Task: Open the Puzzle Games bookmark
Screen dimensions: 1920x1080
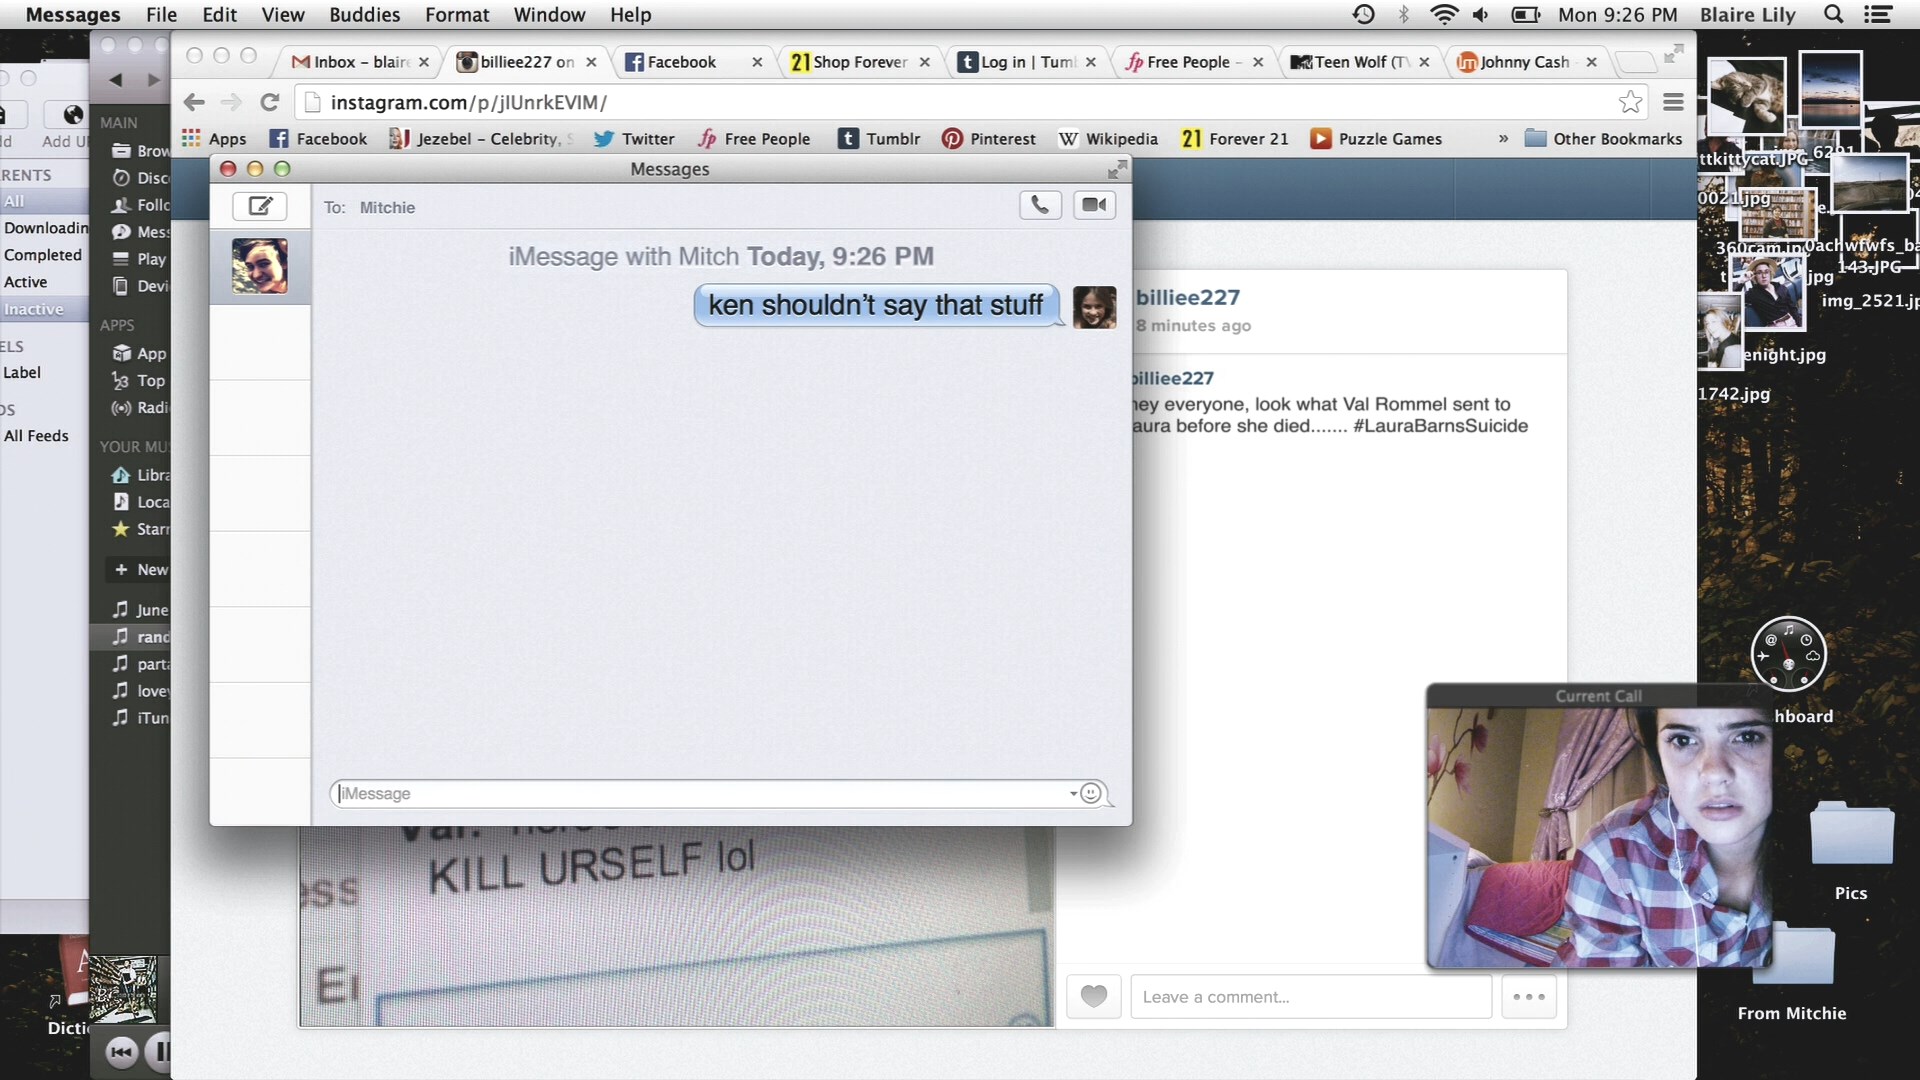Action: tap(1376, 139)
